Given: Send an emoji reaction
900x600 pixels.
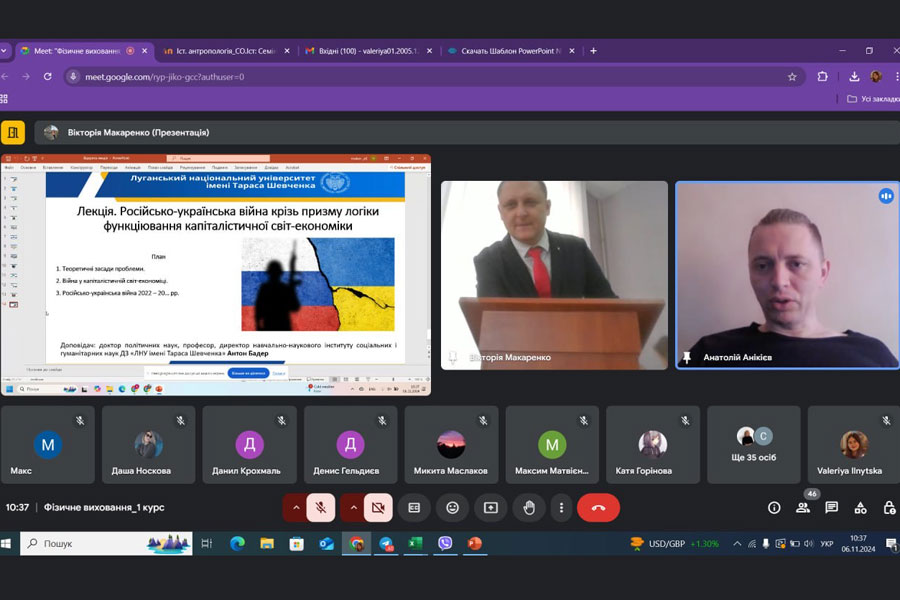Looking at the screenshot, I should (452, 508).
